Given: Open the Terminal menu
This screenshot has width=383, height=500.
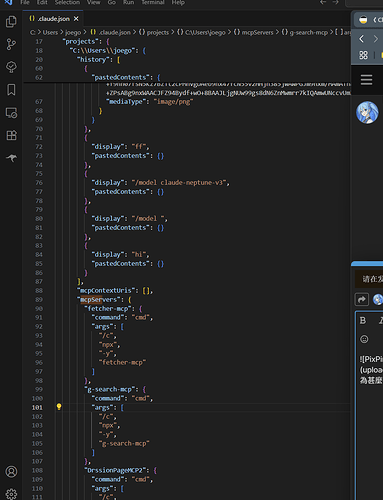Looking at the screenshot, I should click(x=153, y=2).
